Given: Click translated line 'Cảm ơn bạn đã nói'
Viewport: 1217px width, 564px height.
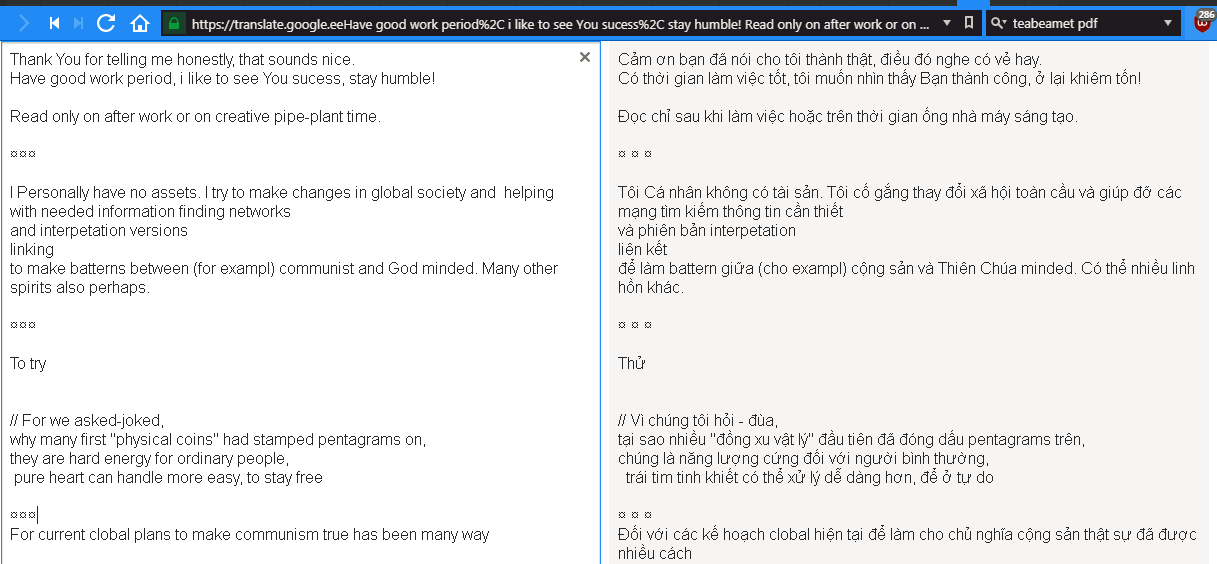Looking at the screenshot, I should [x=830, y=60].
